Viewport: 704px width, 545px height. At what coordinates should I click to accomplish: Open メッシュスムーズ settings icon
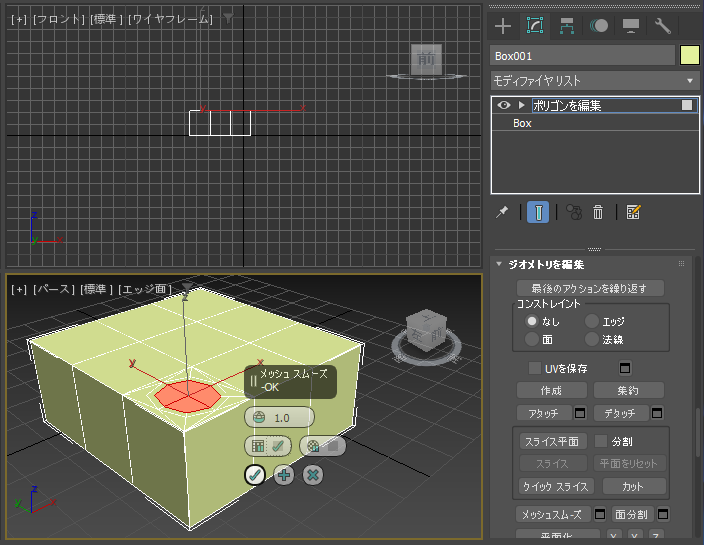[599, 514]
